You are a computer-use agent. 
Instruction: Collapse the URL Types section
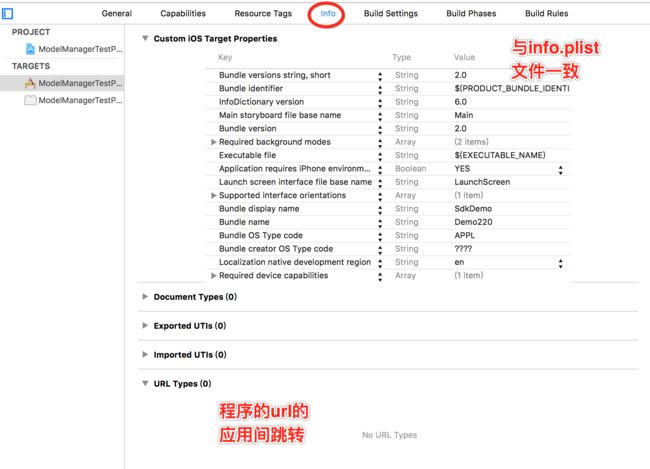coord(145,383)
